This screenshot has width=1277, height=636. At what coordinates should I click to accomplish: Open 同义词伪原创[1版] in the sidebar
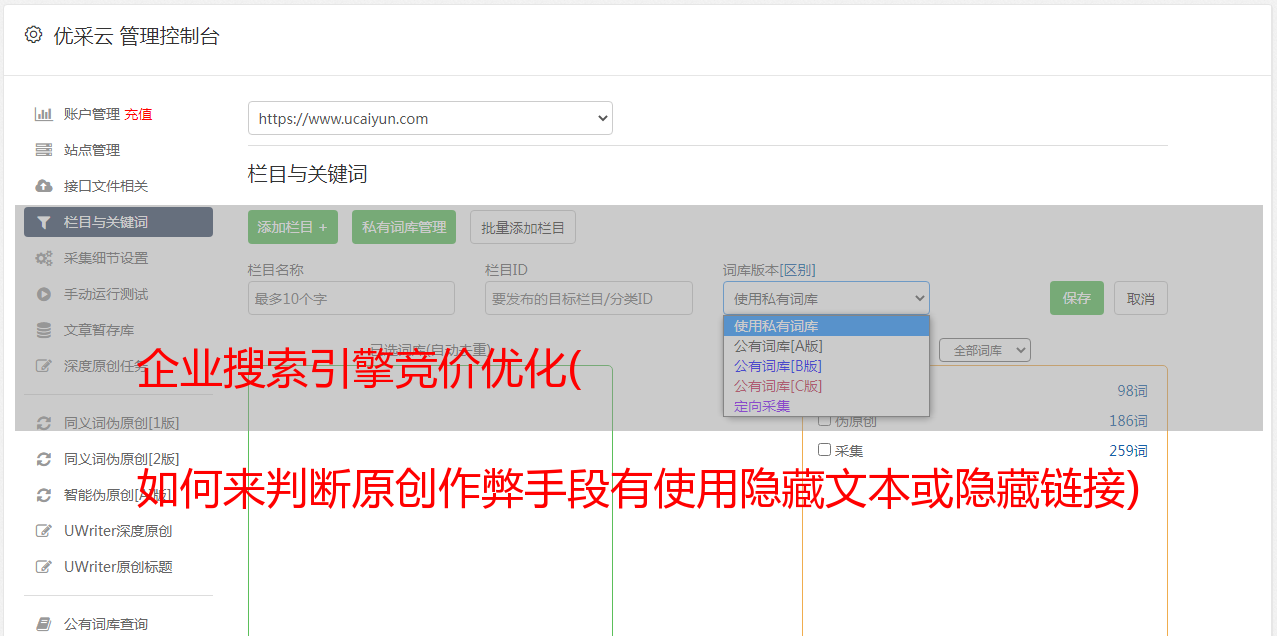[x=122, y=423]
